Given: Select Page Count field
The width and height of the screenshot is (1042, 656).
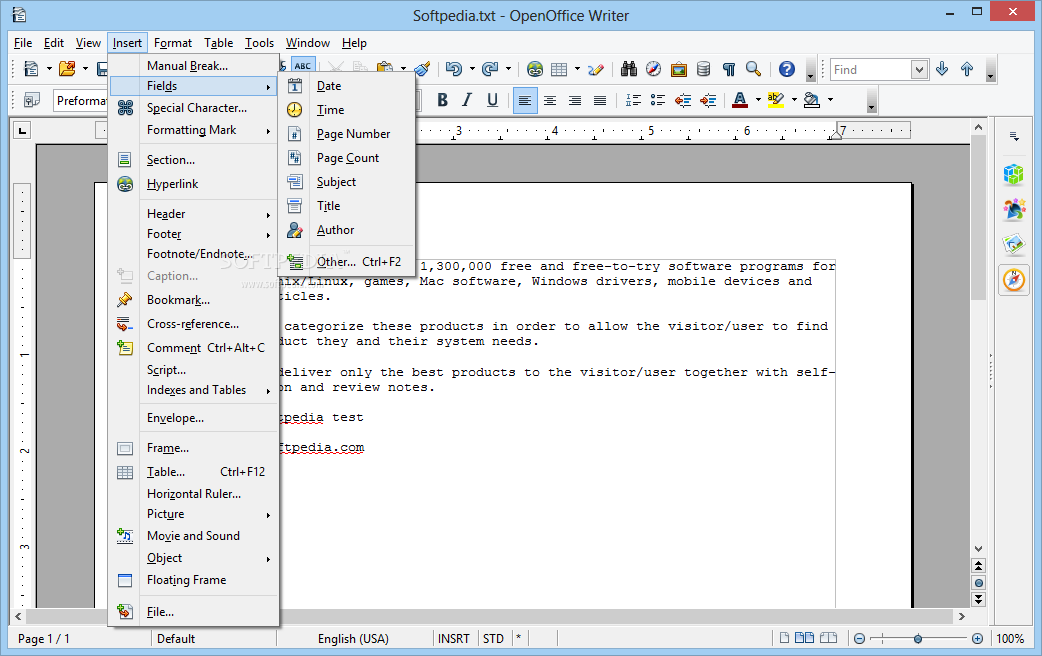Looking at the screenshot, I should tap(347, 158).
